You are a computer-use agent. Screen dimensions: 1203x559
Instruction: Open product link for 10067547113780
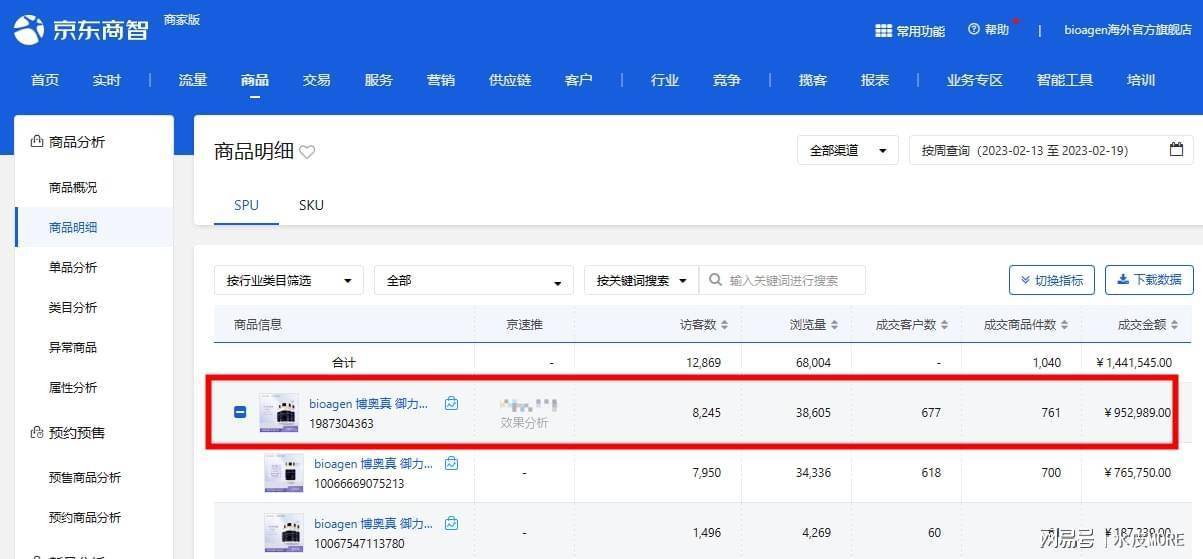tap(374, 523)
